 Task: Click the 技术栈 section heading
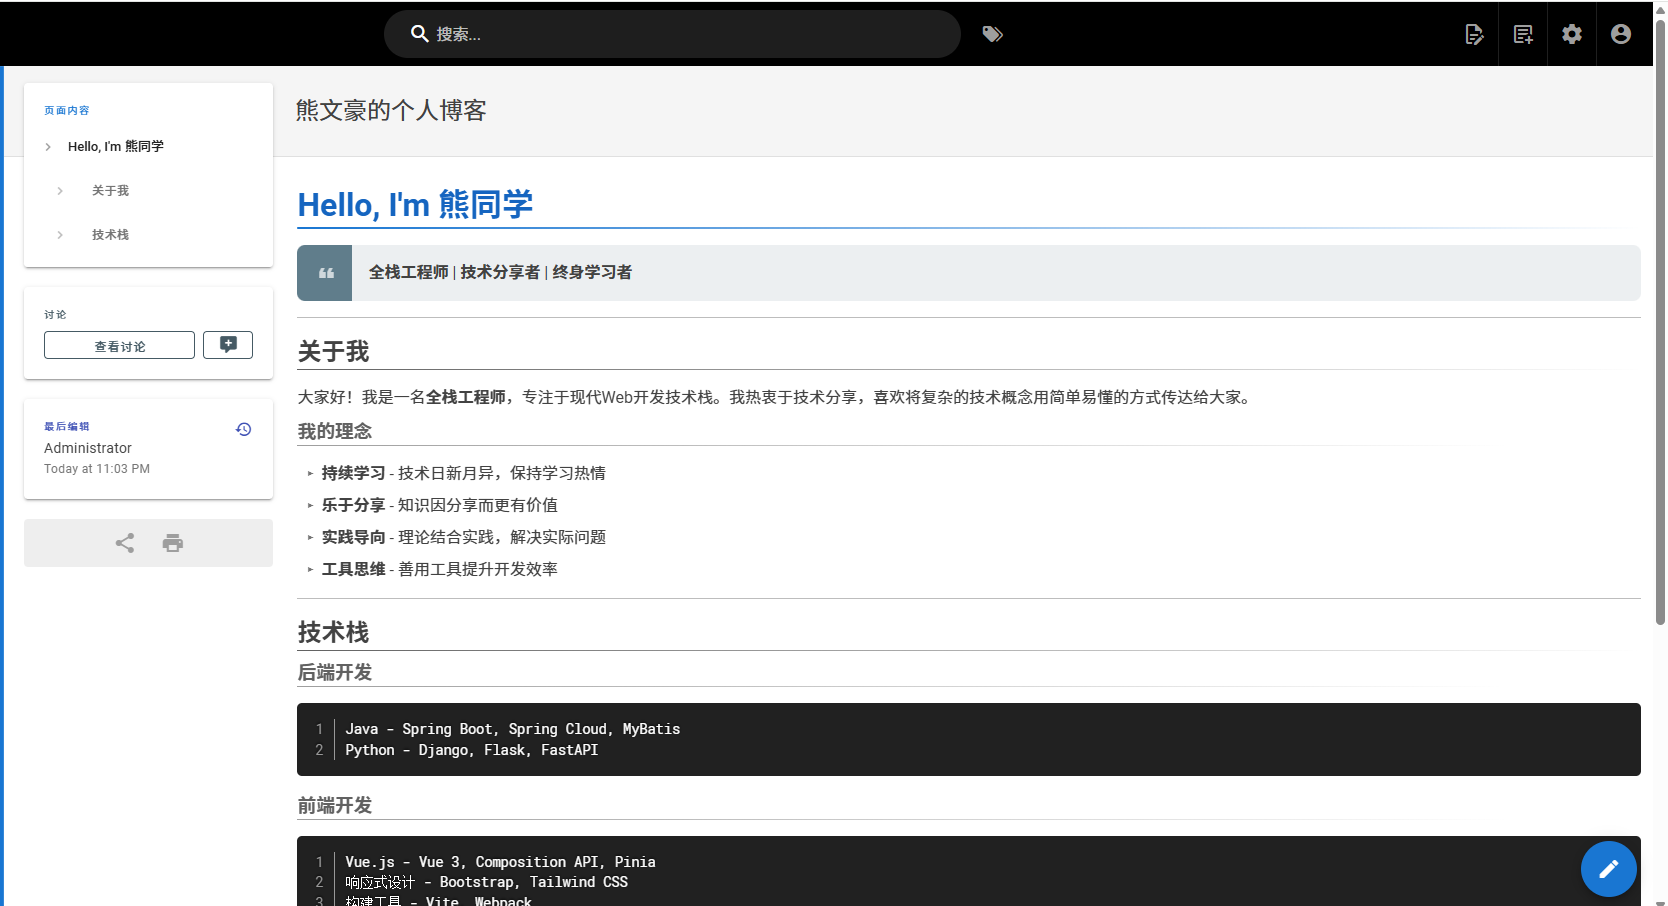[x=333, y=632]
